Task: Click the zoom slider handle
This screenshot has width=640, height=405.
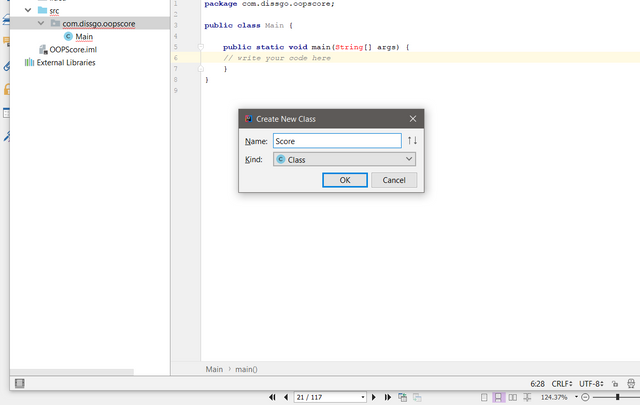Action: (x=618, y=397)
